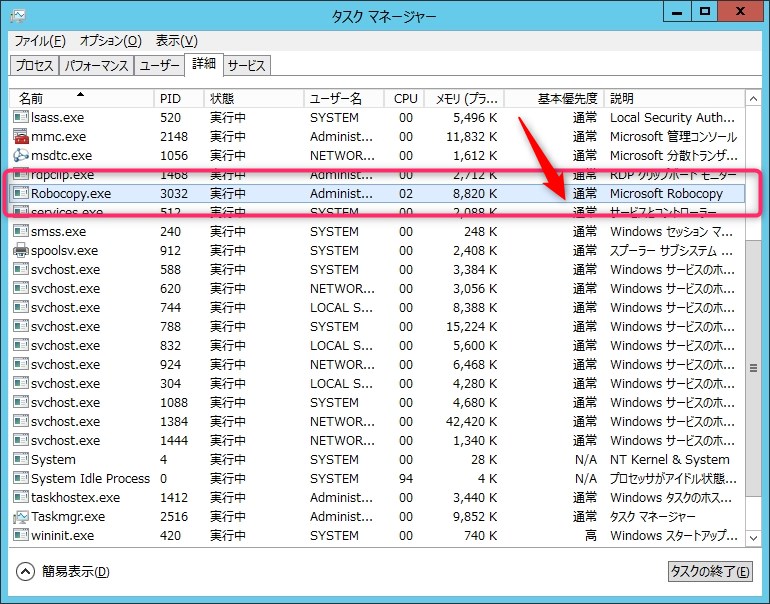The image size is (770, 604).
Task: Click the icon of svchost.exe PID 1088
Action: pos(21,402)
